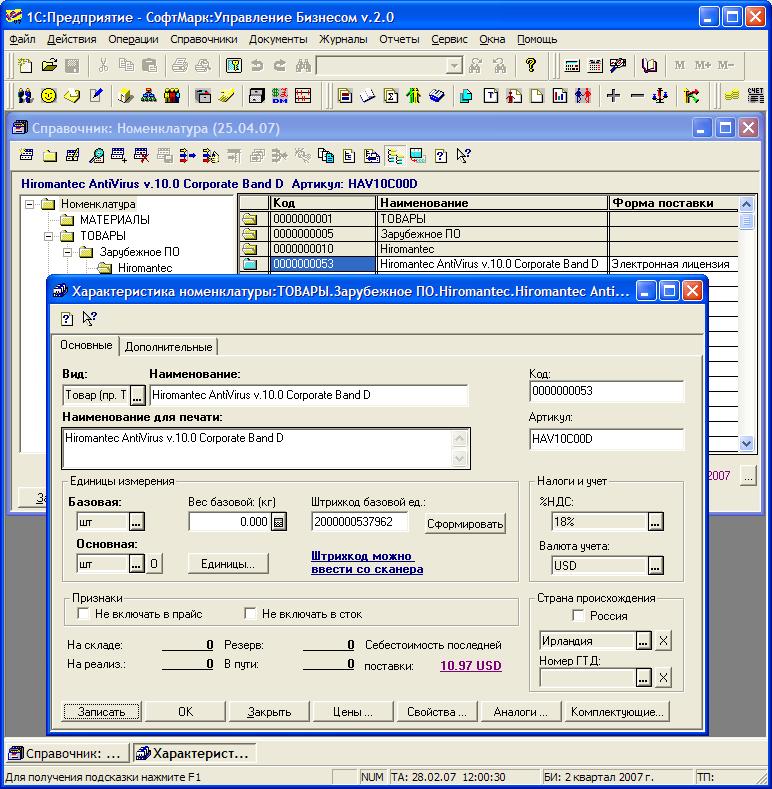Click the Артикул input field HAV10C00D
This screenshot has height=789, width=772.
[606, 439]
